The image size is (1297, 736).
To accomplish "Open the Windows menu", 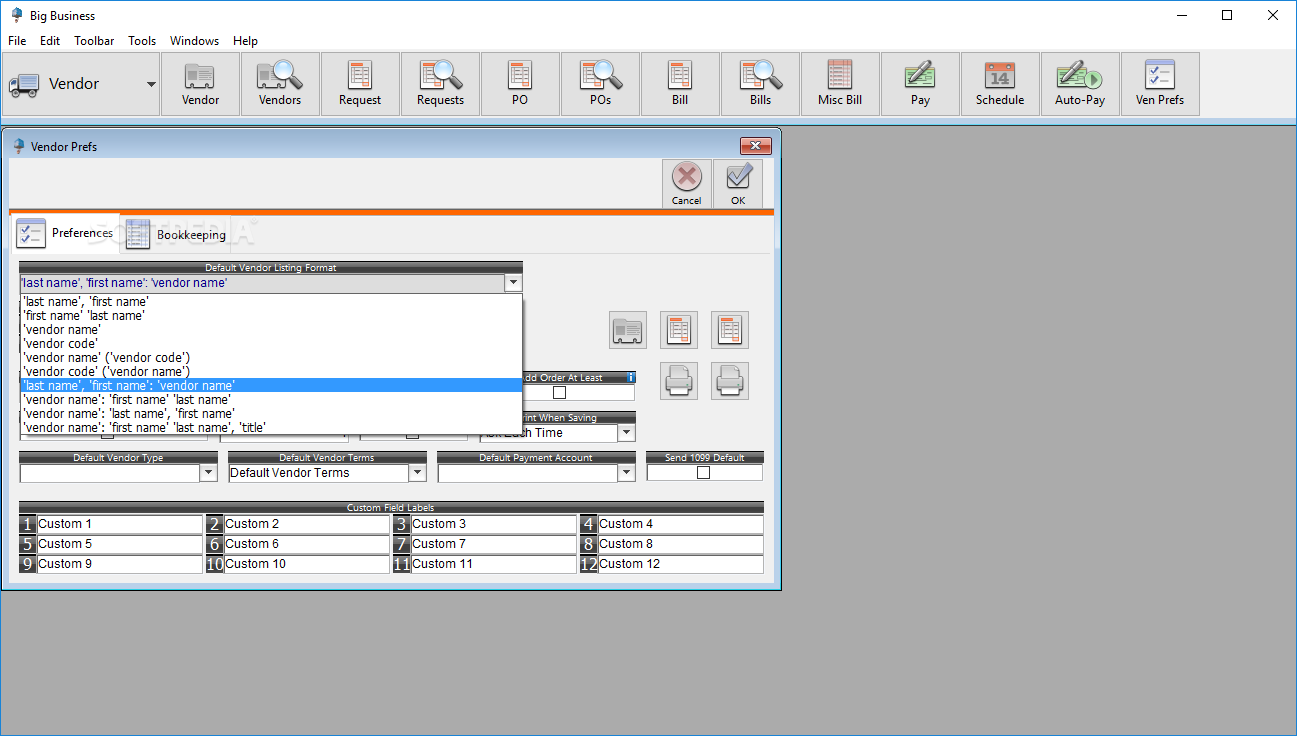I will (194, 41).
